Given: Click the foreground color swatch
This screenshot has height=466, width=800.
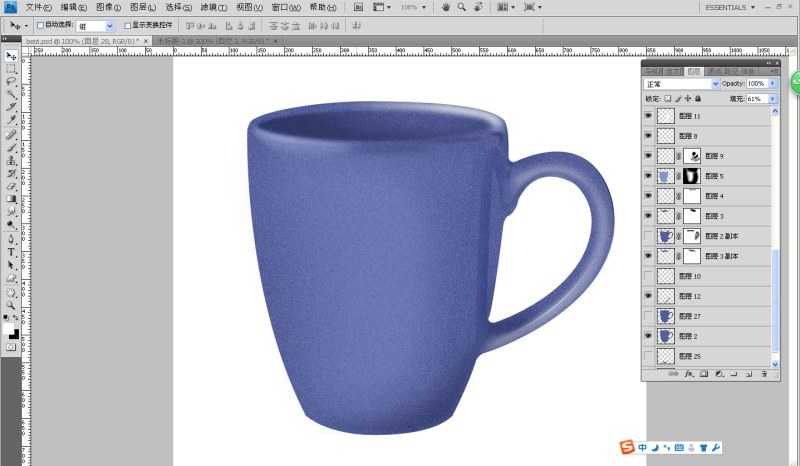Looking at the screenshot, I should 8,329.
